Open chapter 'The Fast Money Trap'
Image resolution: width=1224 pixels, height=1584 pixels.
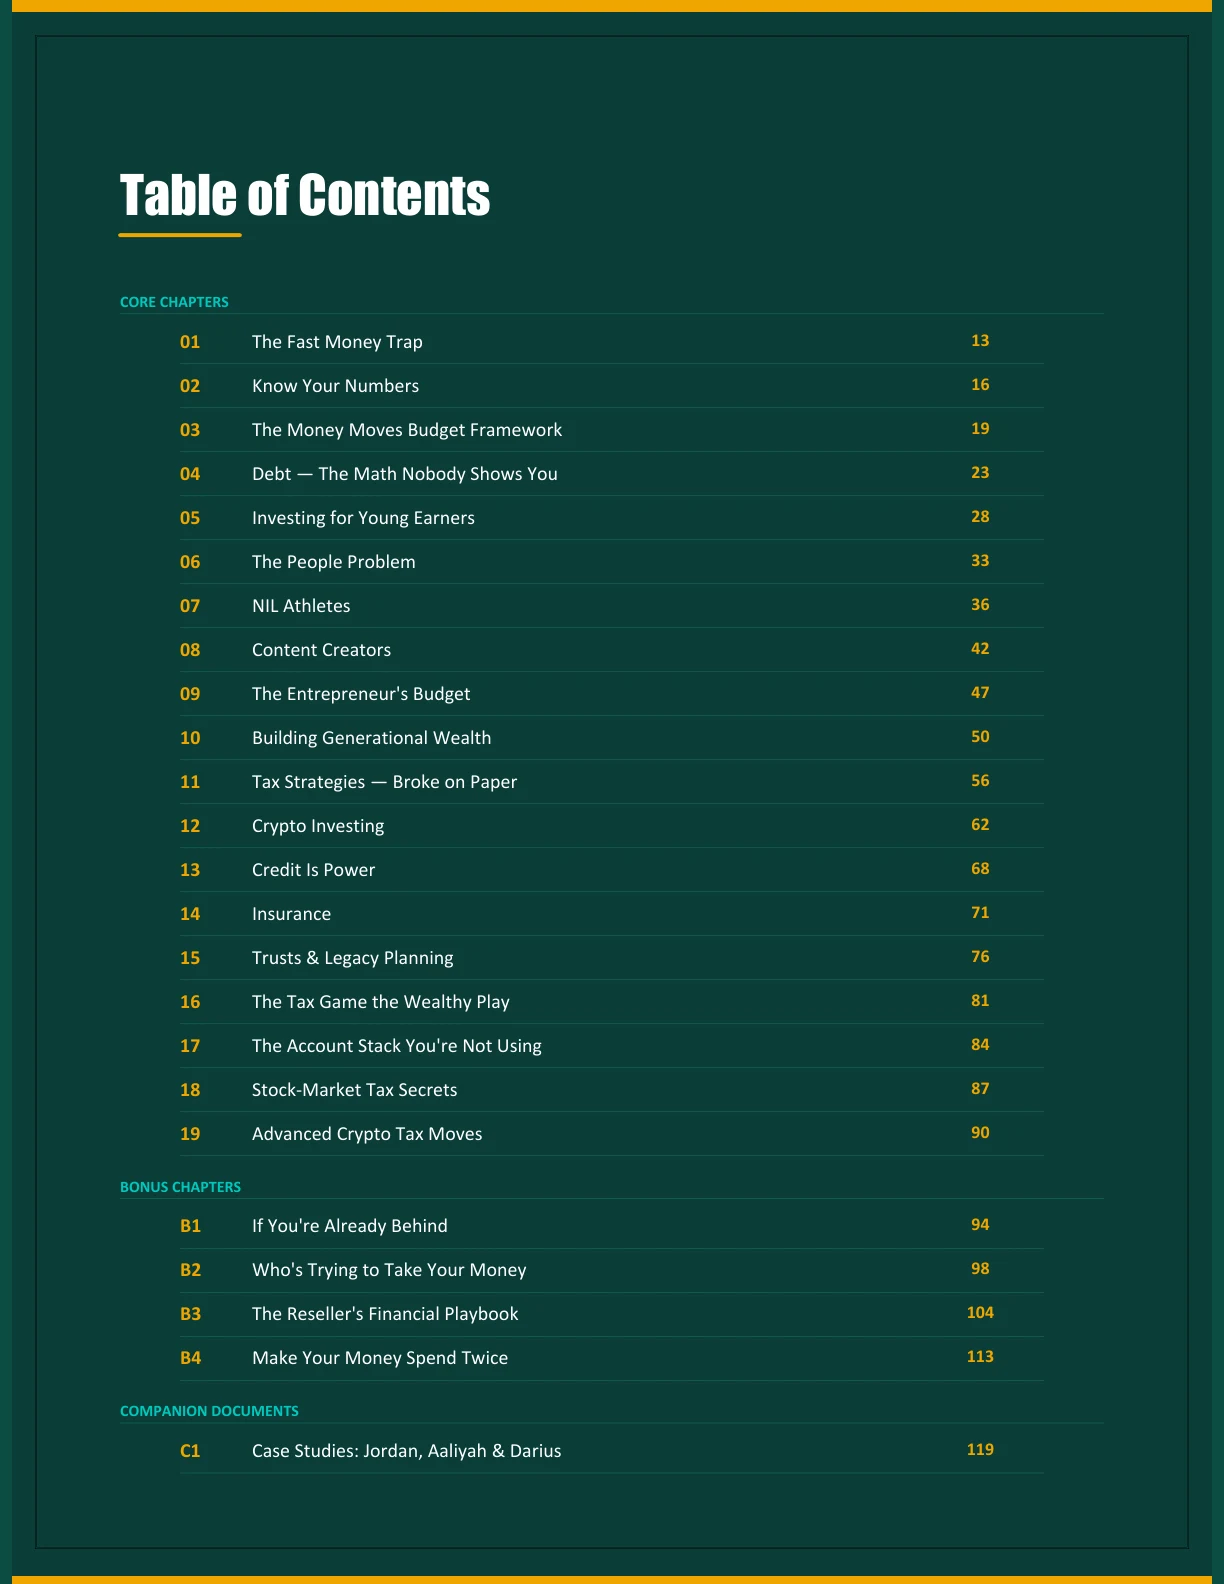tap(337, 342)
